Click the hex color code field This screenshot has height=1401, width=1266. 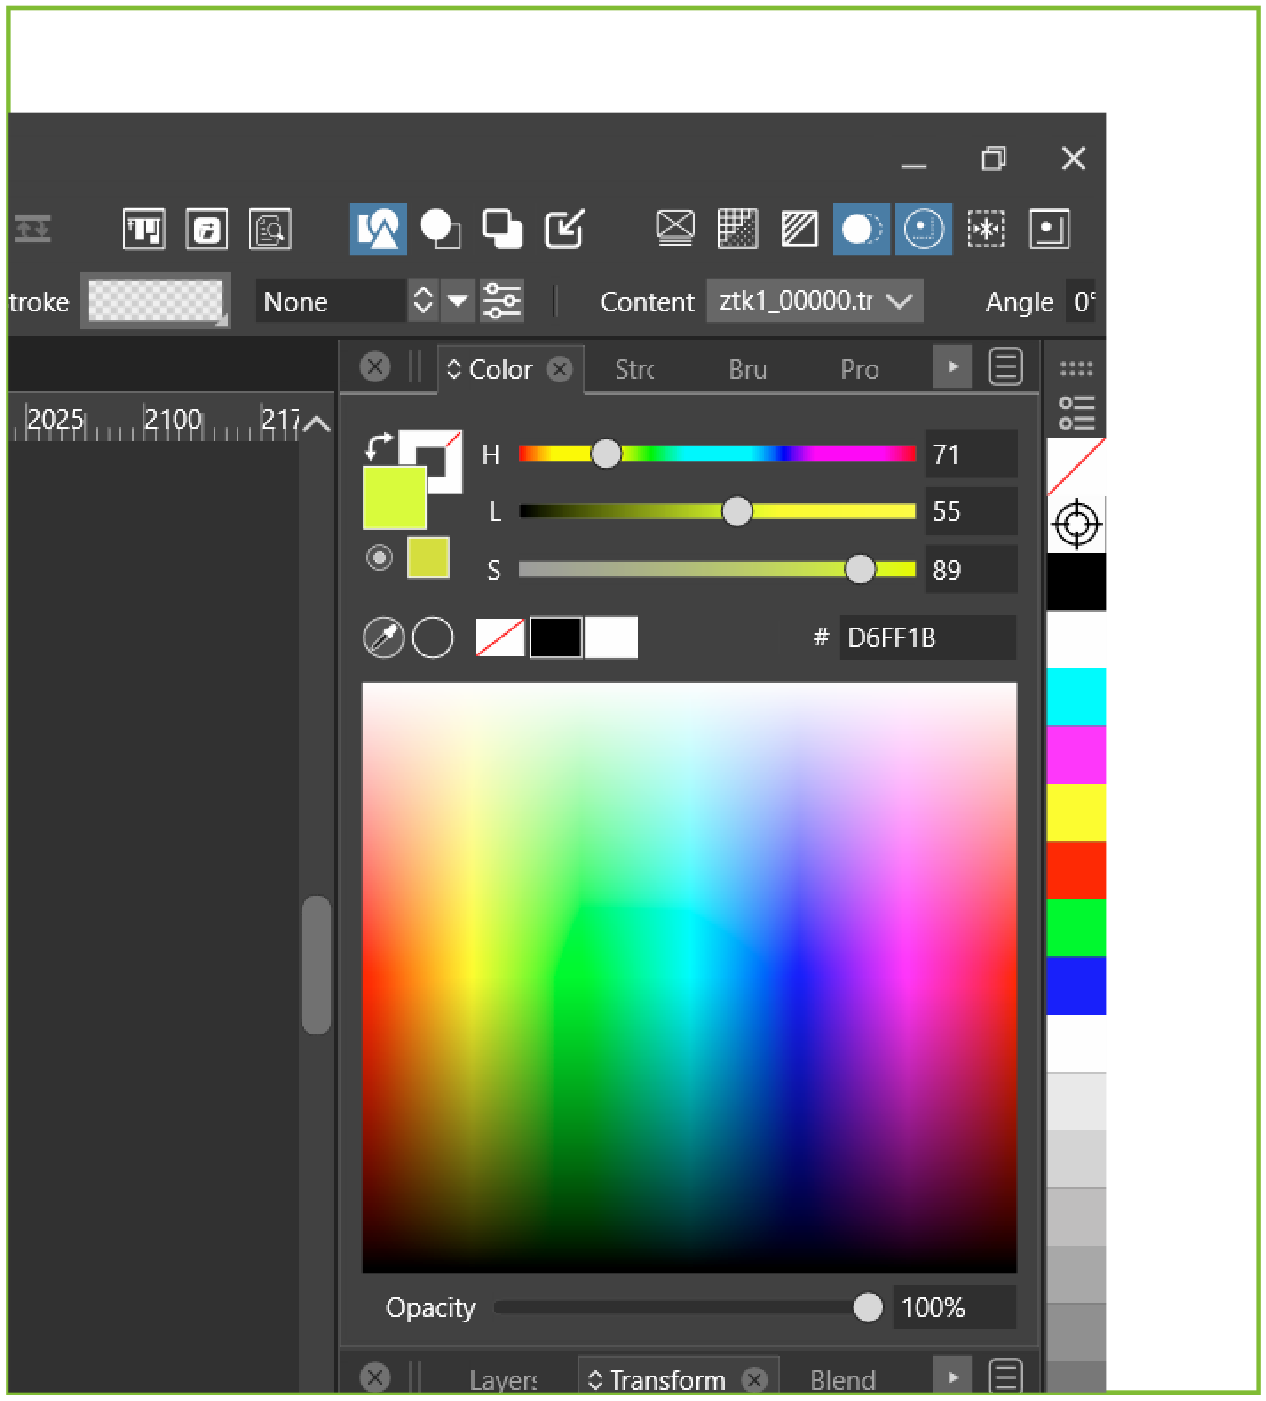click(926, 638)
